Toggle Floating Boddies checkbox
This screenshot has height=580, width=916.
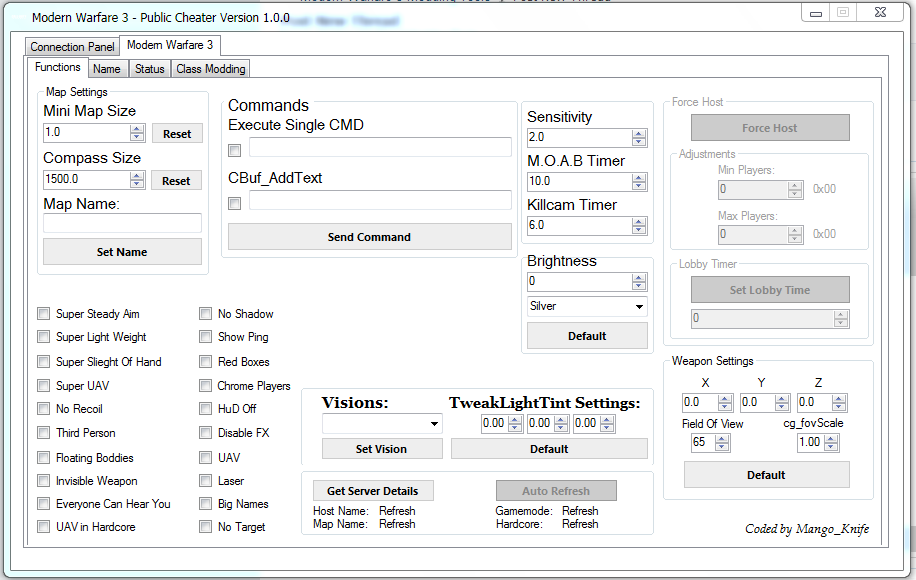43,457
